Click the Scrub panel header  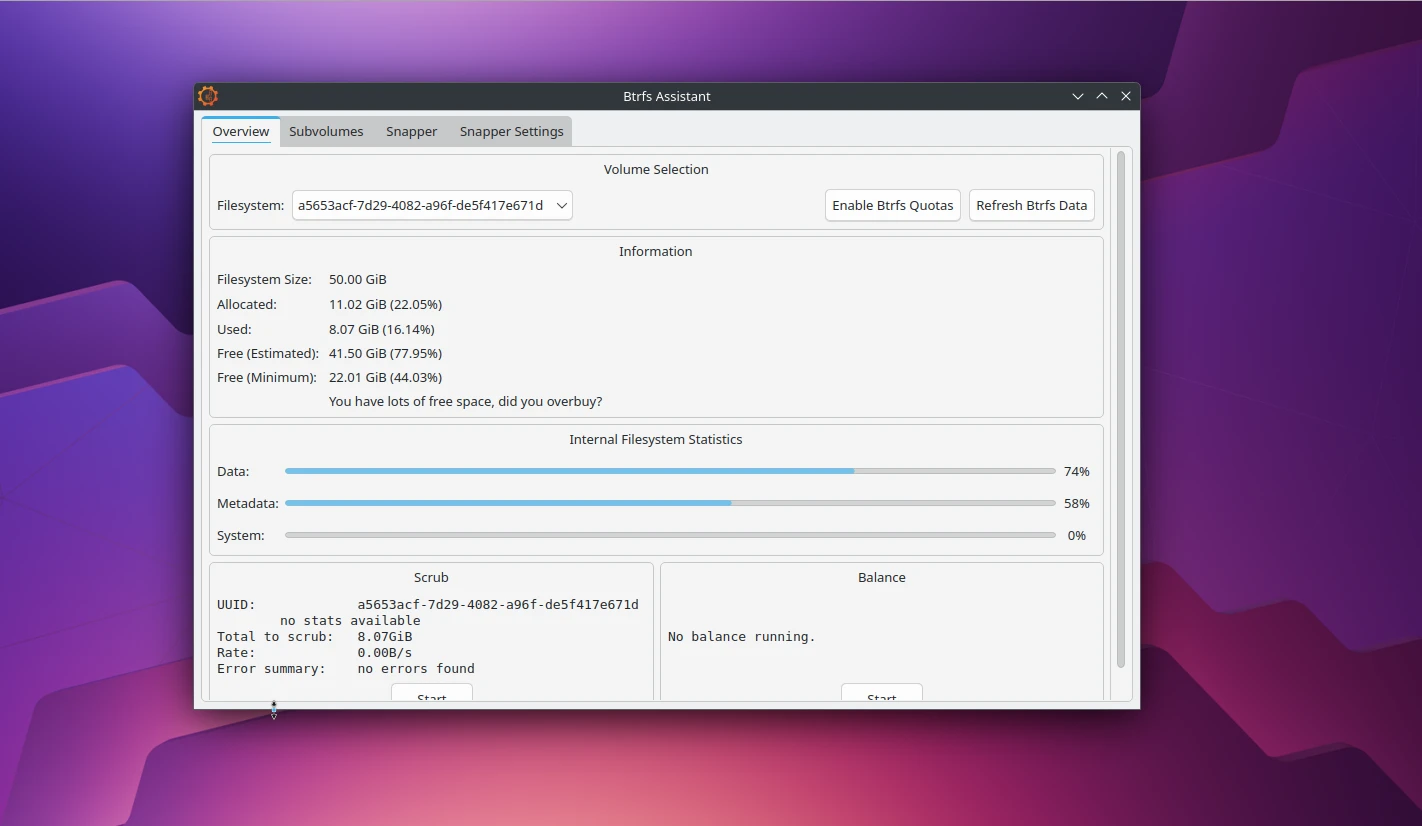click(x=431, y=577)
